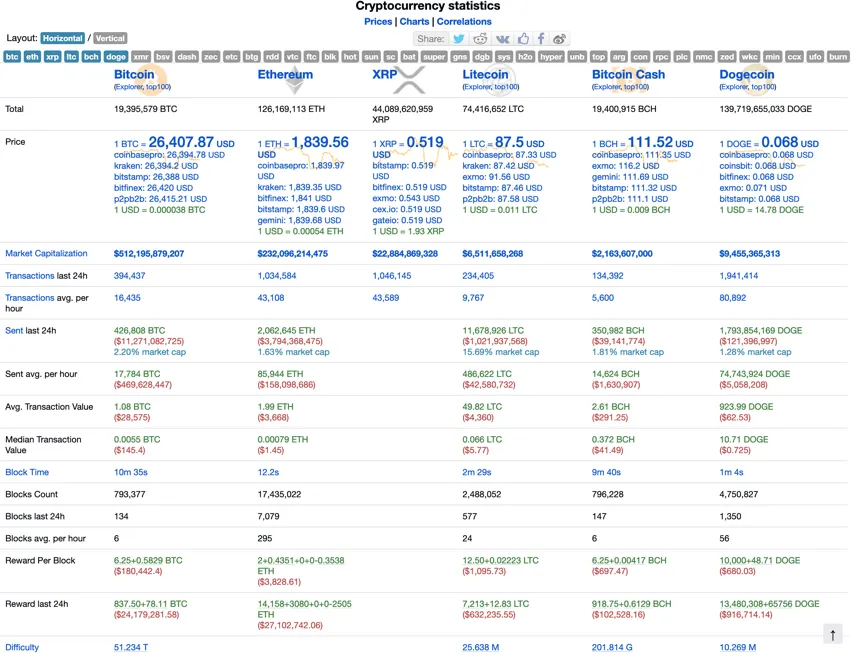Open the Ethereum heading link

pyautogui.click(x=286, y=74)
